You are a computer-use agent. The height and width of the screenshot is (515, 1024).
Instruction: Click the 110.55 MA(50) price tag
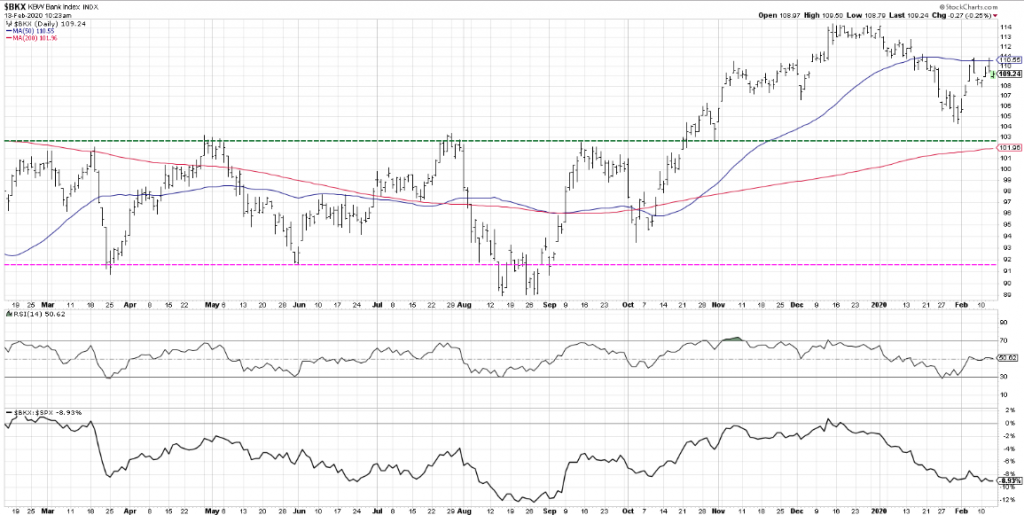[x=1008, y=60]
